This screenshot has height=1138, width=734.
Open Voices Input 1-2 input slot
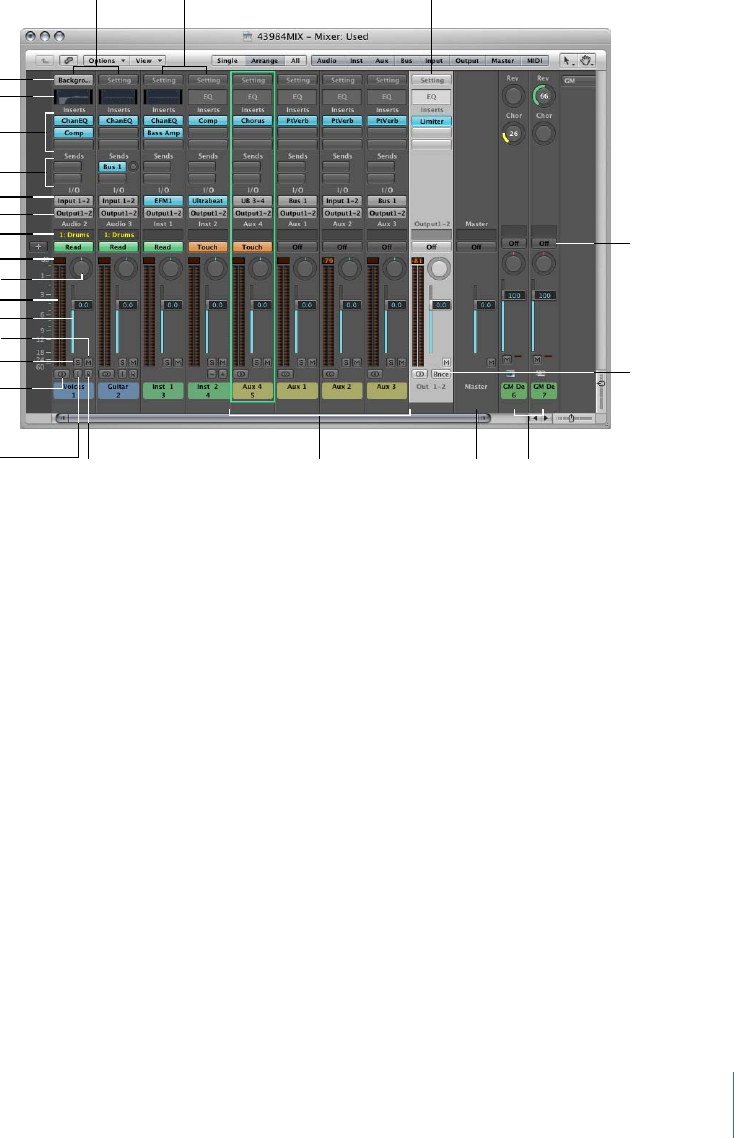(x=74, y=201)
